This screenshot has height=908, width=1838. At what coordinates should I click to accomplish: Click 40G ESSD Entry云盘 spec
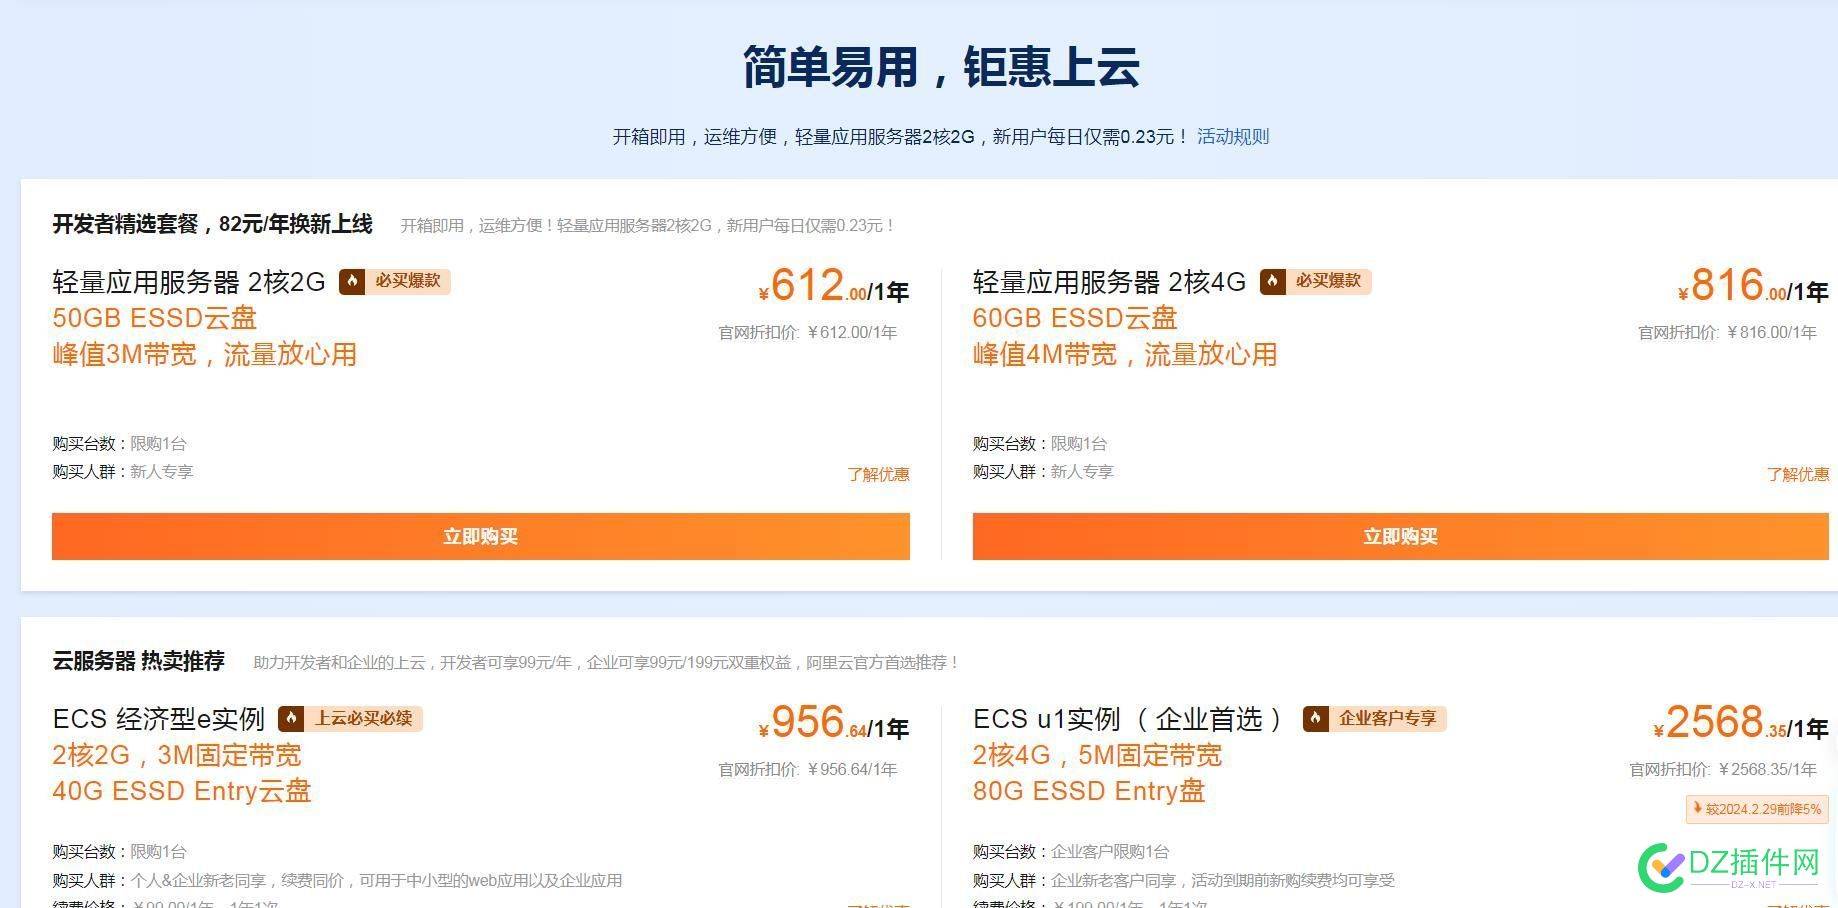click(182, 791)
